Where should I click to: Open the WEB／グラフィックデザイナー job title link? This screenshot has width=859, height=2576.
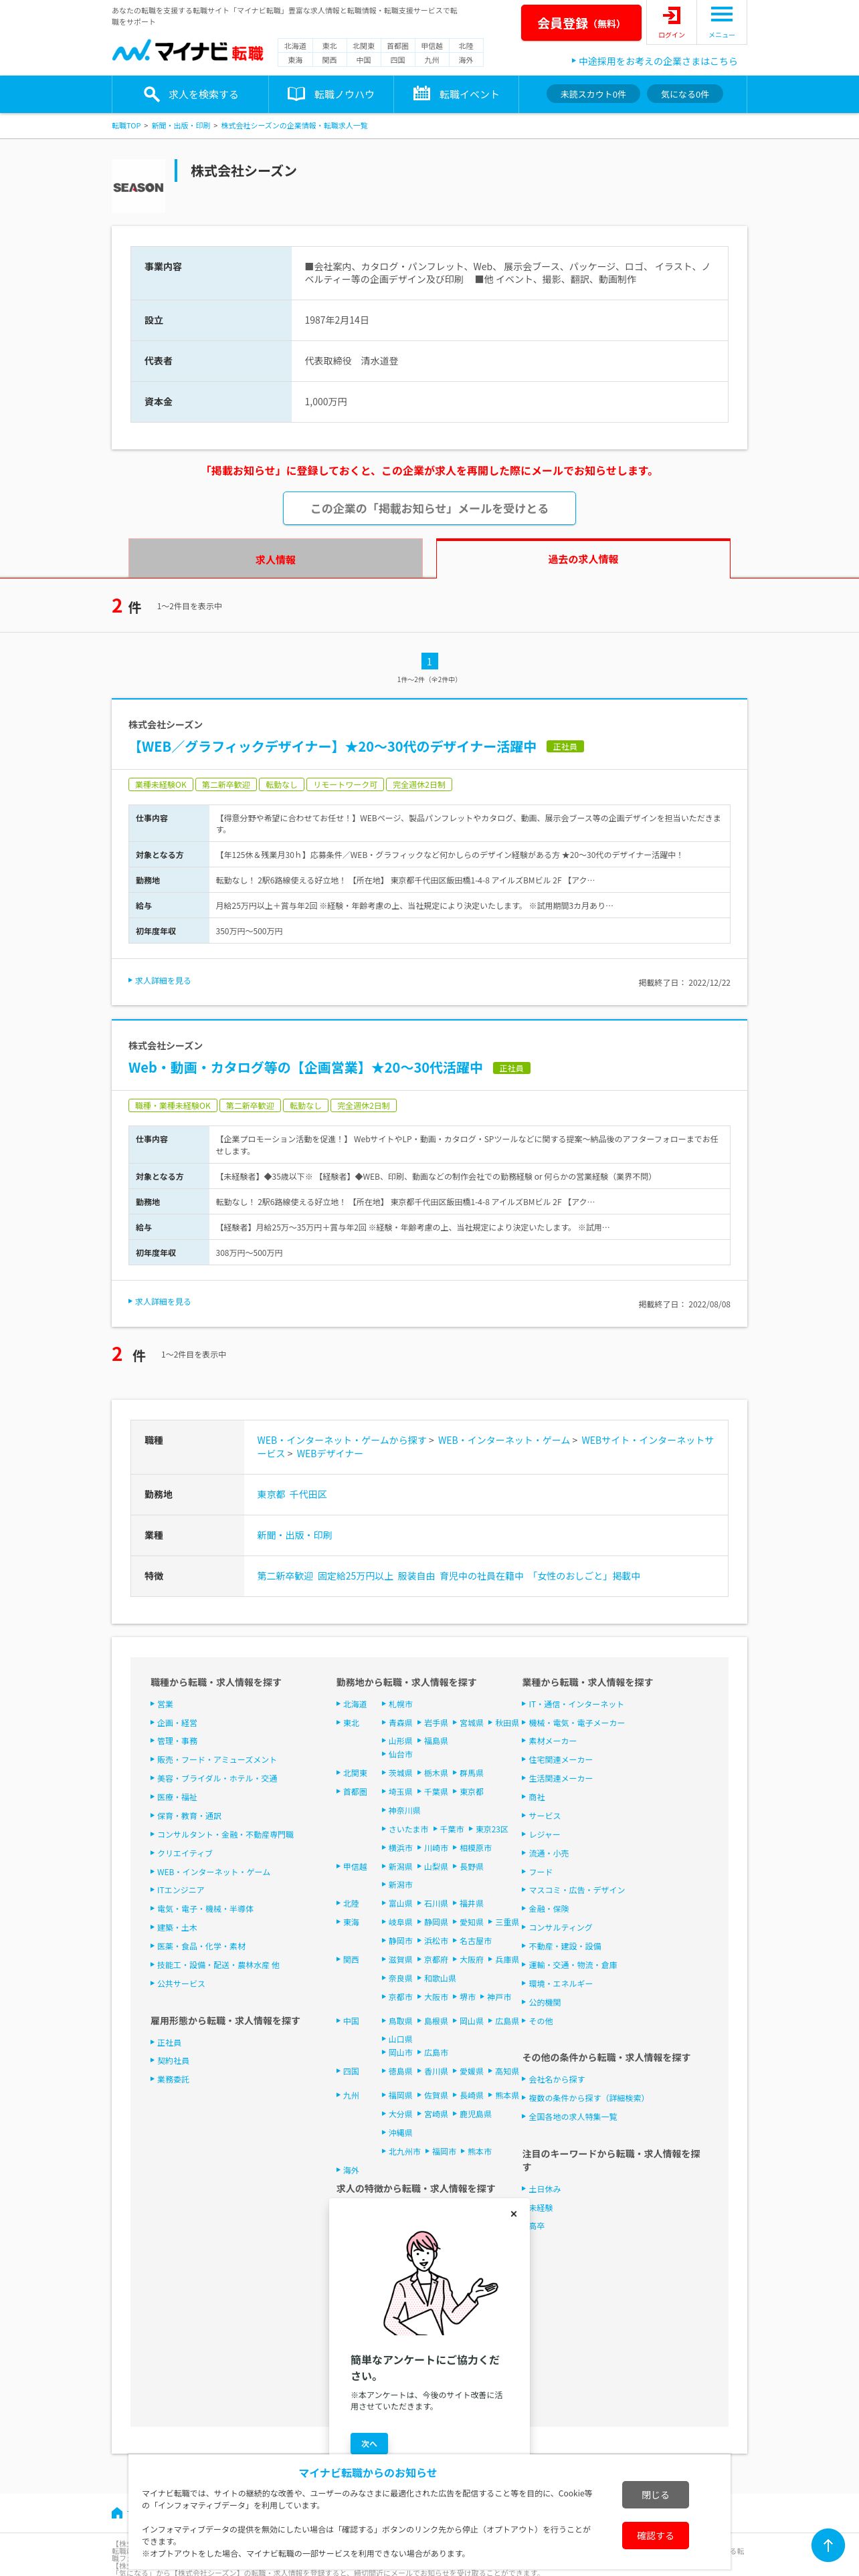tap(332, 746)
